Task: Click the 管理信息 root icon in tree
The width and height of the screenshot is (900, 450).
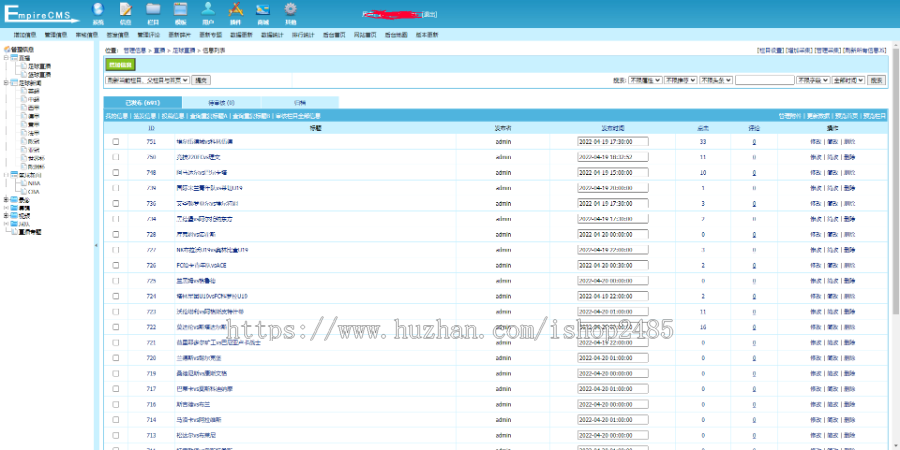Action: (7, 49)
